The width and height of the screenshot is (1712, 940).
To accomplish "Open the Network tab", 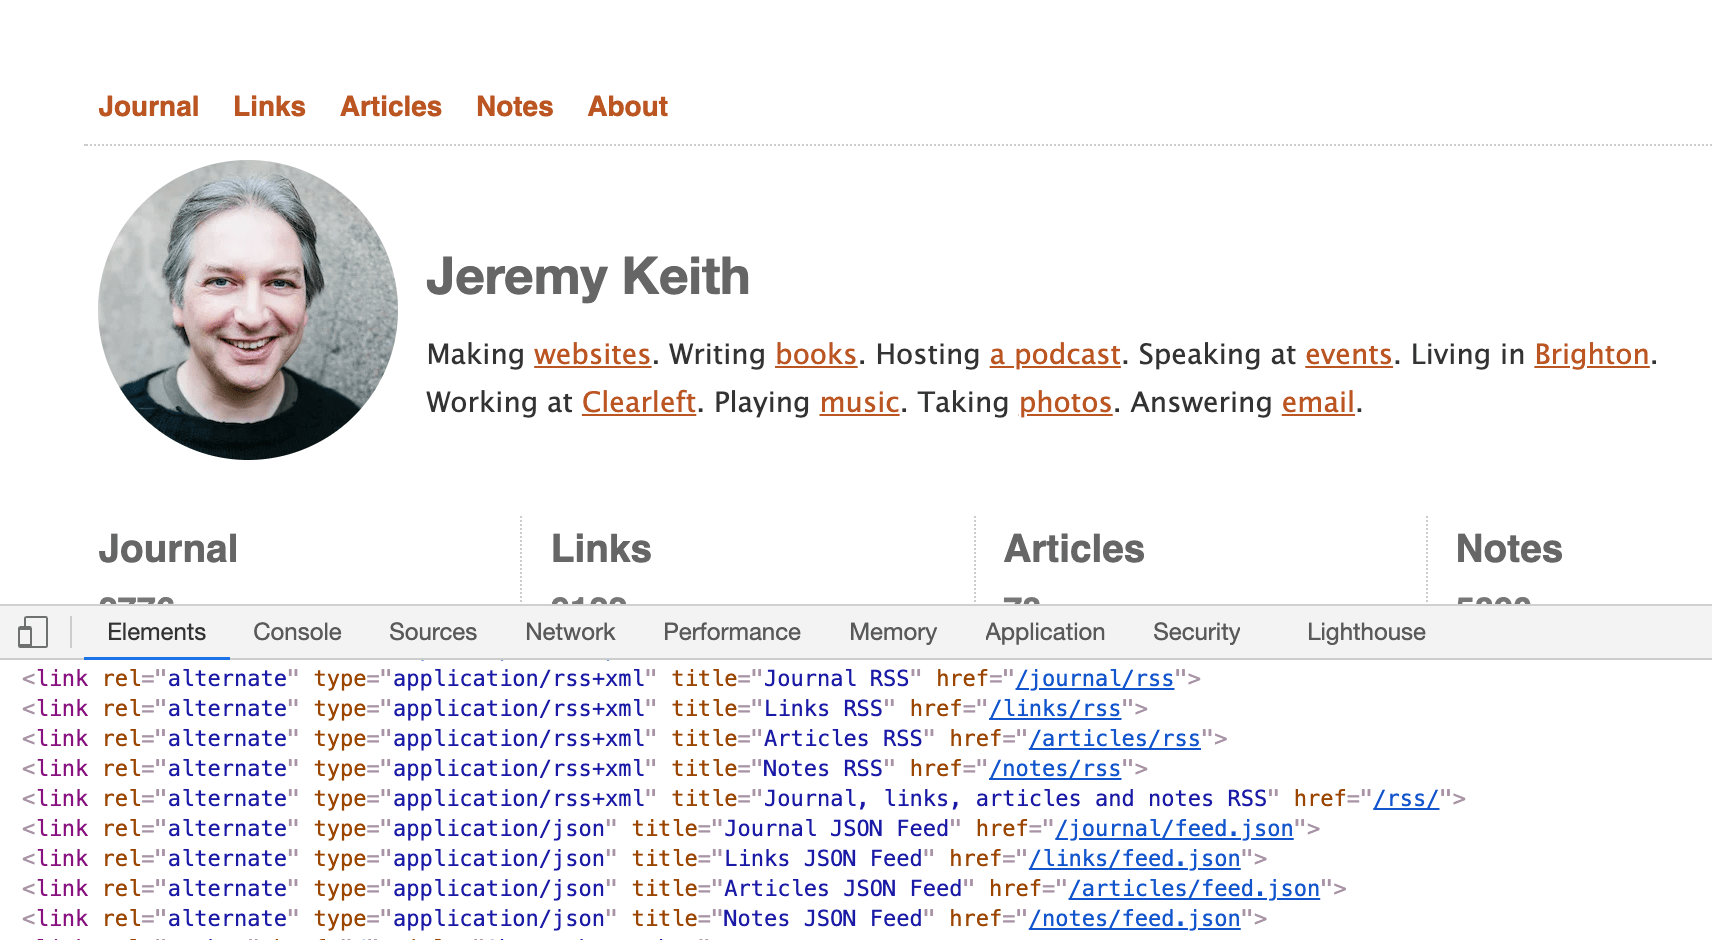I will tap(570, 632).
